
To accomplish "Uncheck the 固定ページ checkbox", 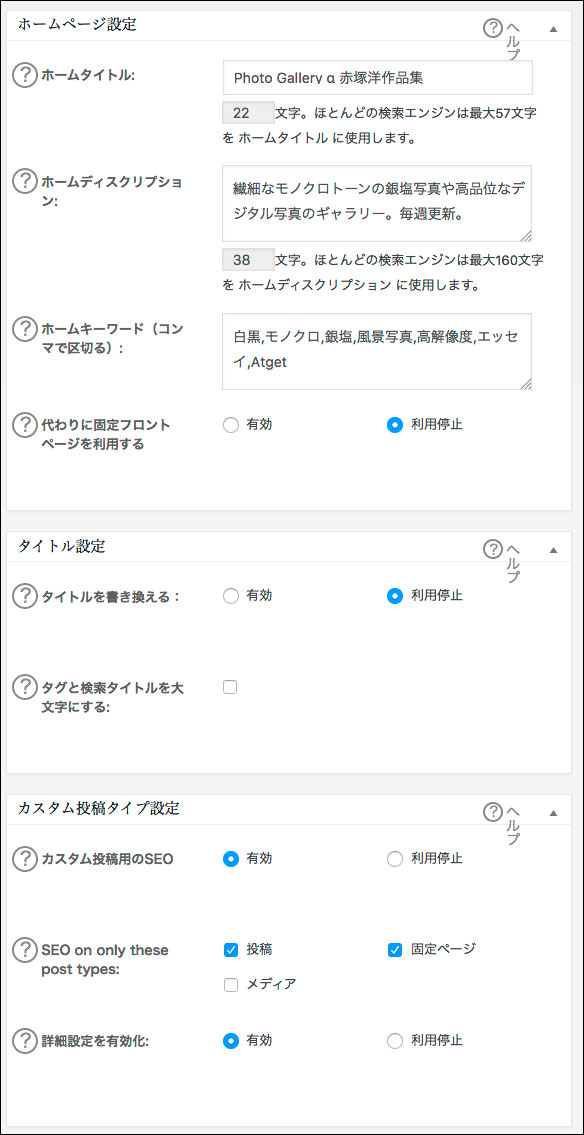I will click(394, 950).
